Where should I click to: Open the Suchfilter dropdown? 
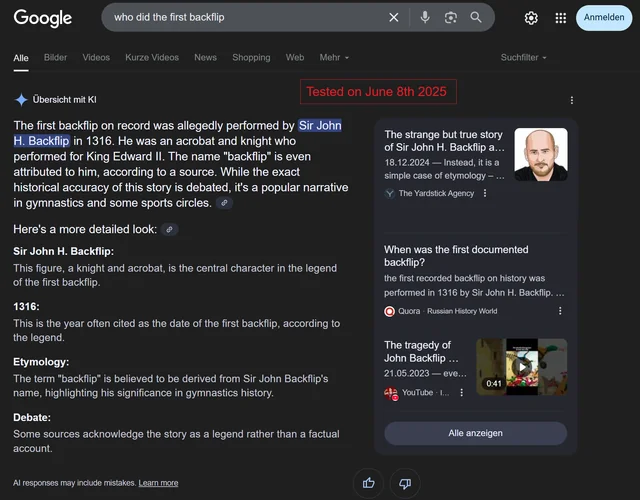[523, 57]
